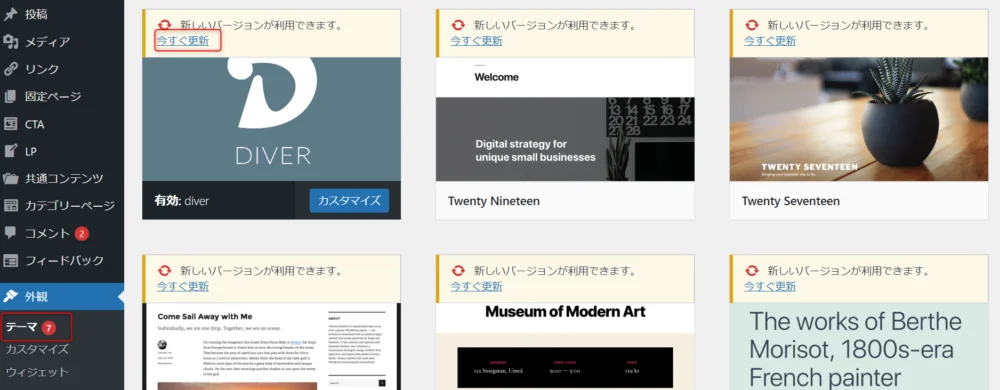Open テーマ submenu item
Image resolution: width=1000 pixels, height=390 pixels.
[x=22, y=327]
